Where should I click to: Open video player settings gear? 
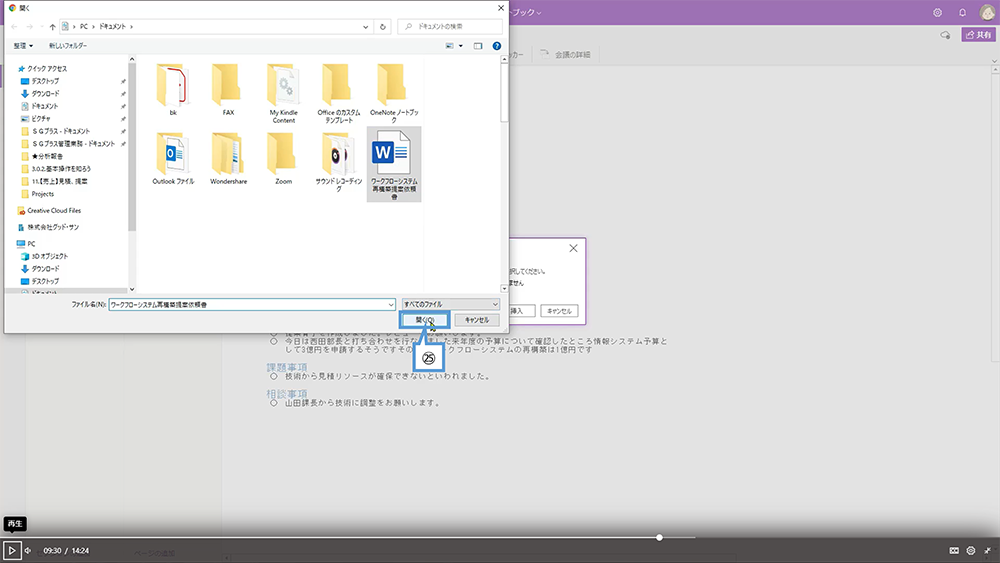pyautogui.click(x=971, y=550)
